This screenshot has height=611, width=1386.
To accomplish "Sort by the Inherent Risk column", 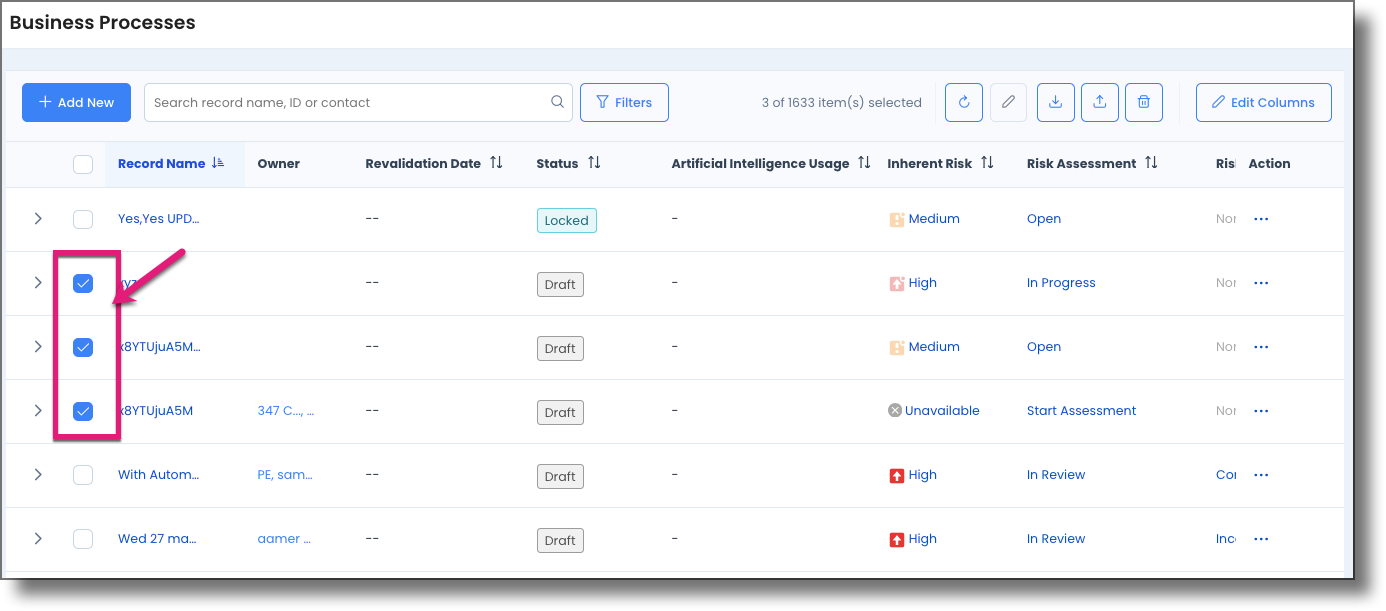I will pos(987,163).
